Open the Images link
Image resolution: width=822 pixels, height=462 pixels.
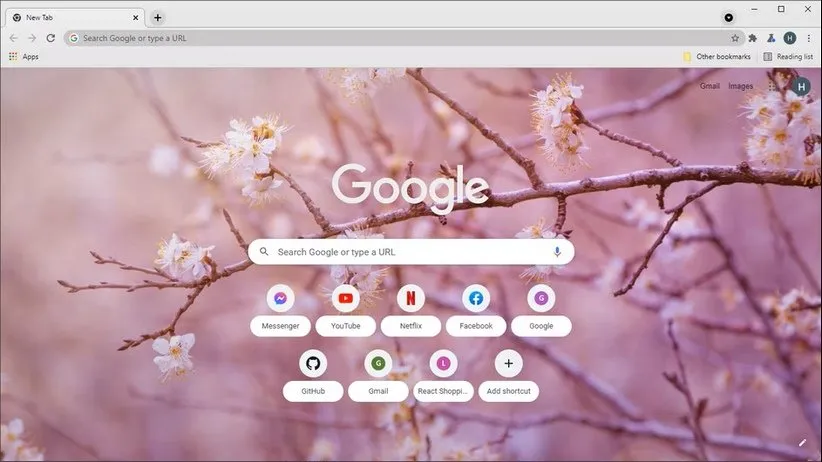740,86
